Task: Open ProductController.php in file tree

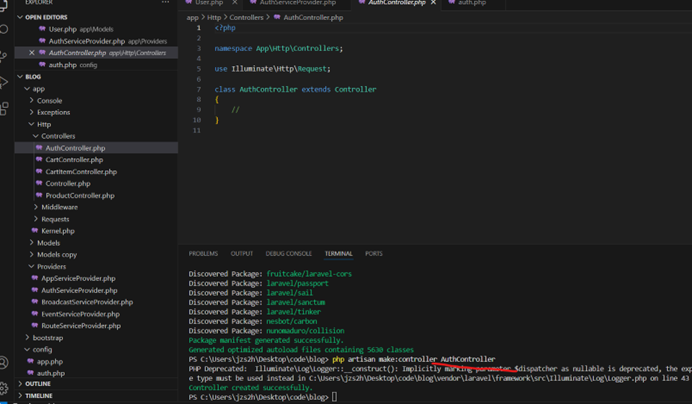Action: click(97, 196)
